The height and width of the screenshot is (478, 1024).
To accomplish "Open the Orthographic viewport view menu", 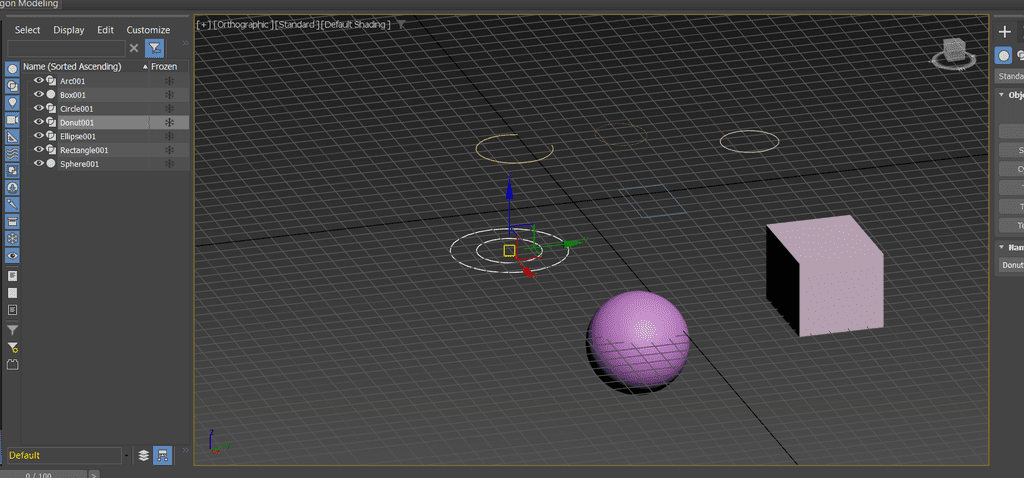I will 242,25.
